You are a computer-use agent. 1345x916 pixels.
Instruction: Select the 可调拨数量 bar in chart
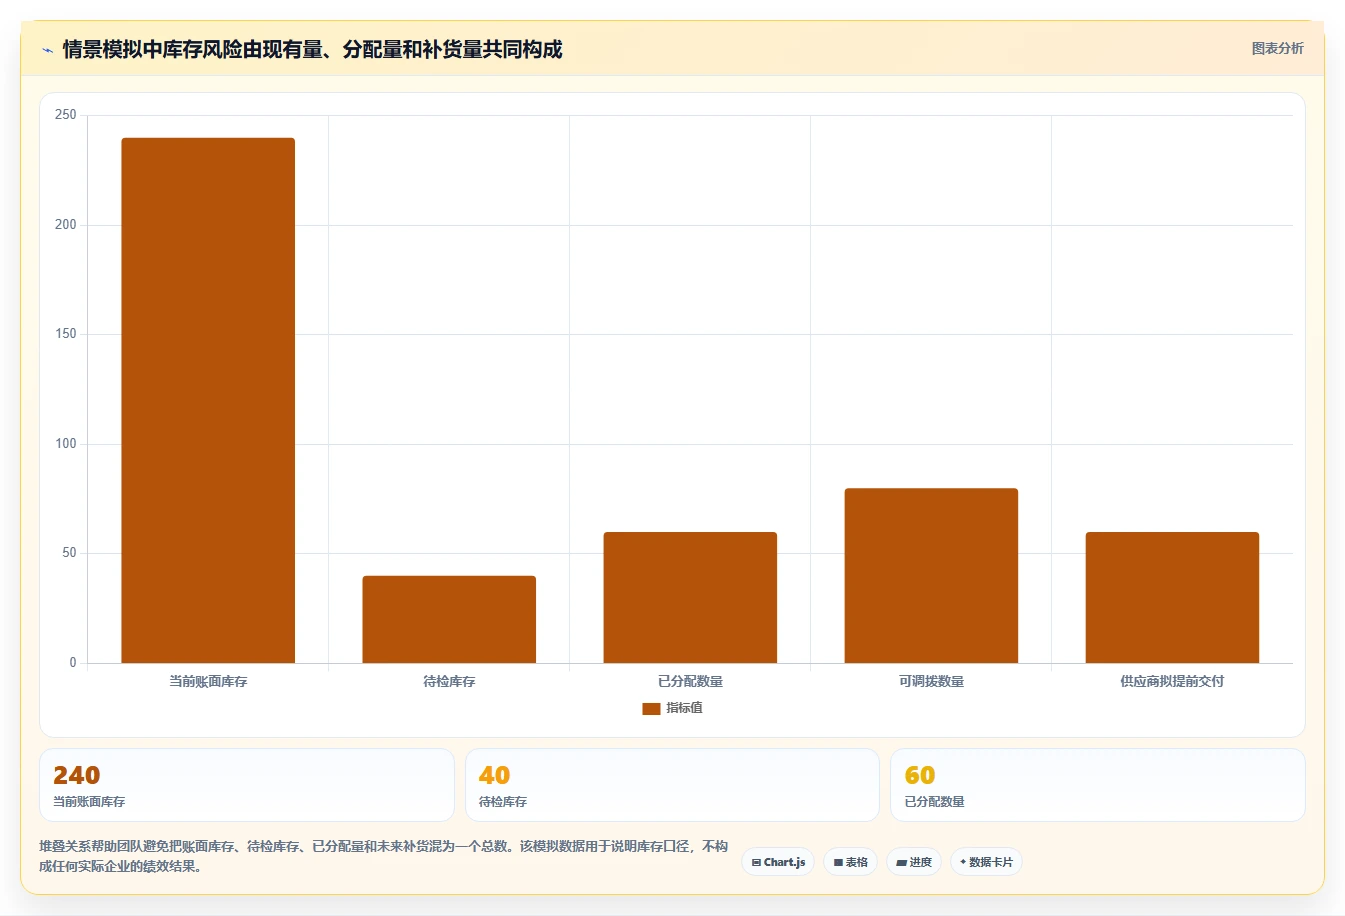click(931, 575)
